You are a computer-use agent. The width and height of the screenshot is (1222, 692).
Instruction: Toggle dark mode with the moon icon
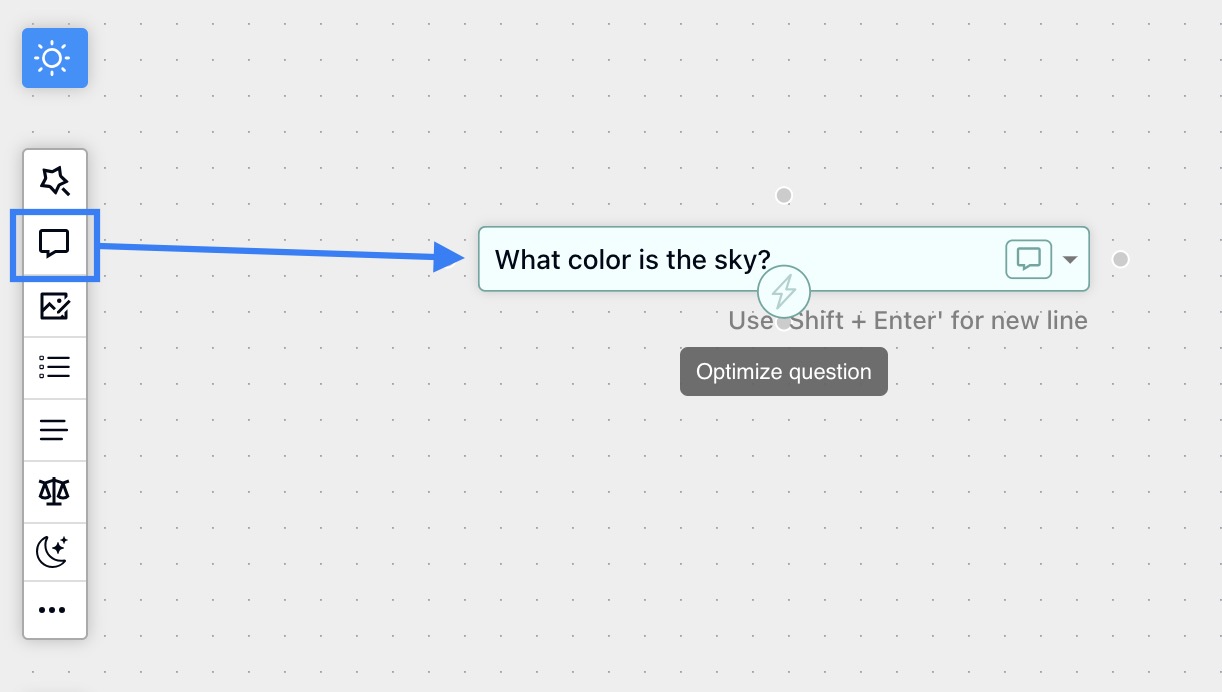point(55,551)
